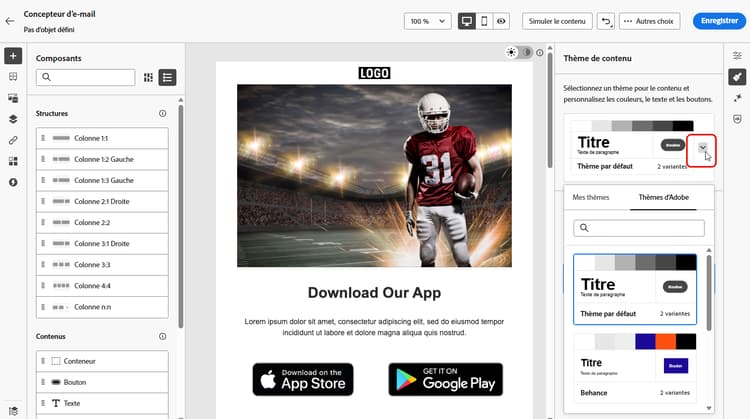Click the canvas vertical scrollbar
The image size is (750, 419).
click(x=550, y=109)
